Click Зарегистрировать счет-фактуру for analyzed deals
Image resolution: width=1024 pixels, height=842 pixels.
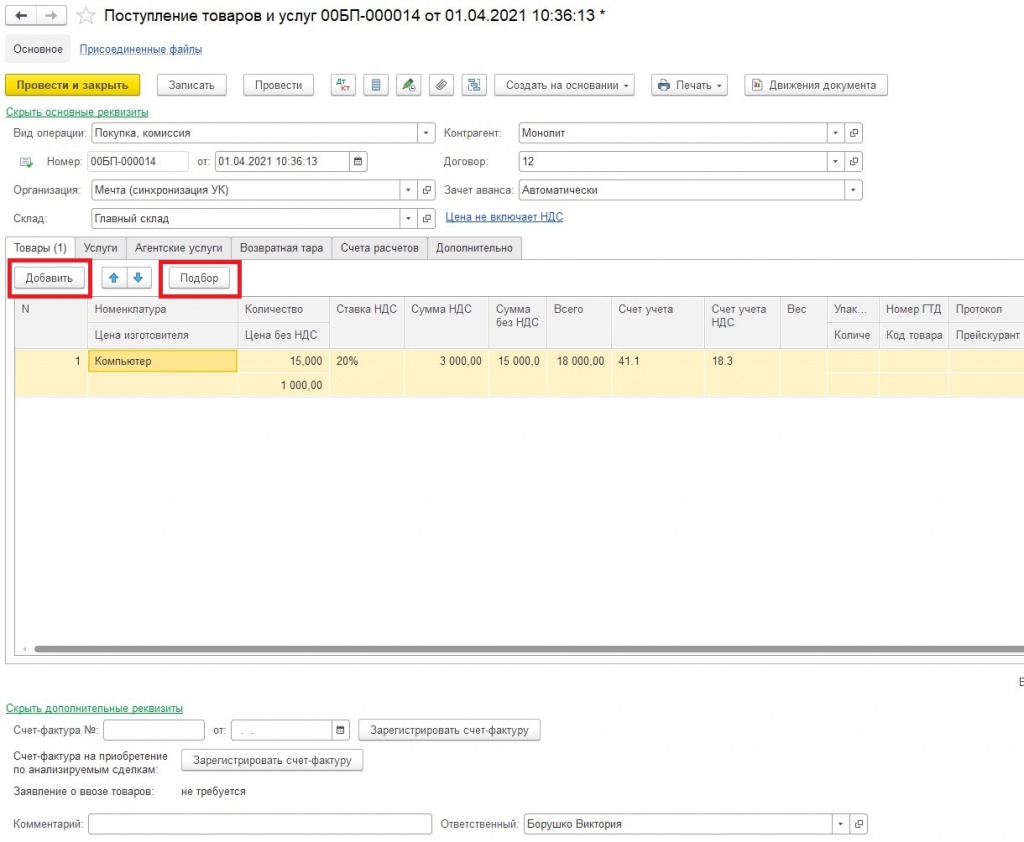(272, 760)
